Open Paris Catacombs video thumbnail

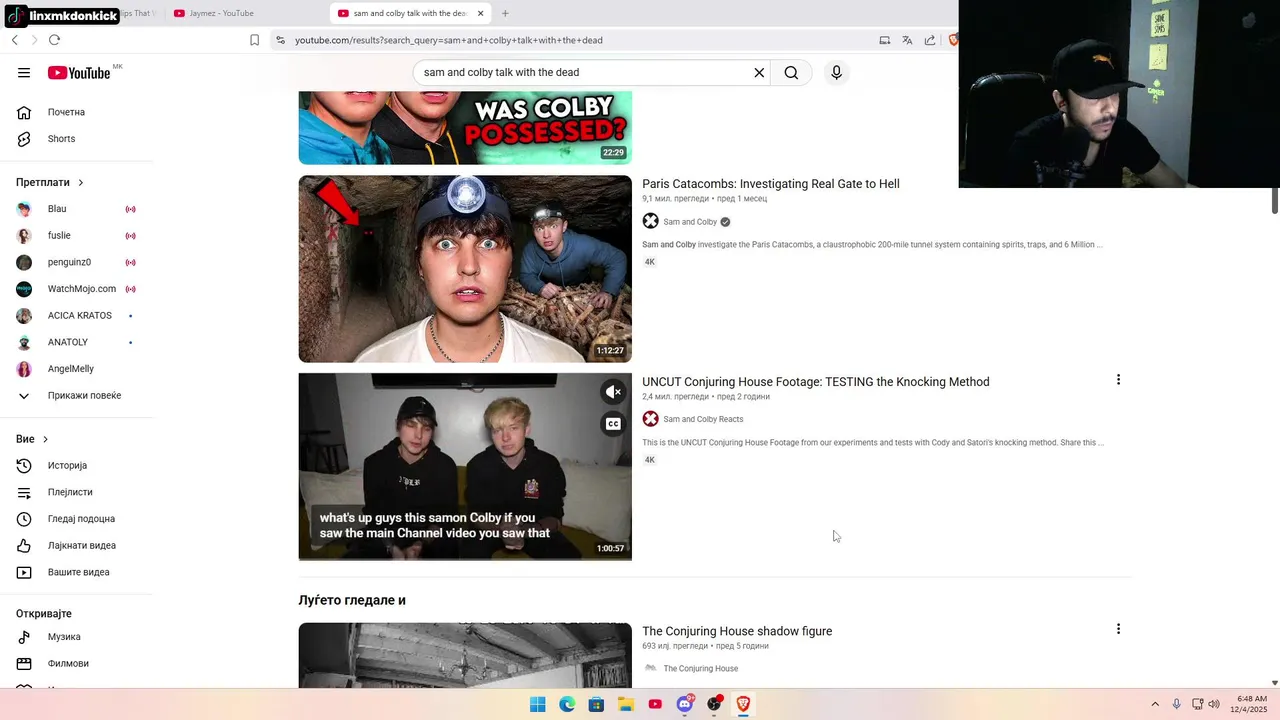tap(465, 269)
